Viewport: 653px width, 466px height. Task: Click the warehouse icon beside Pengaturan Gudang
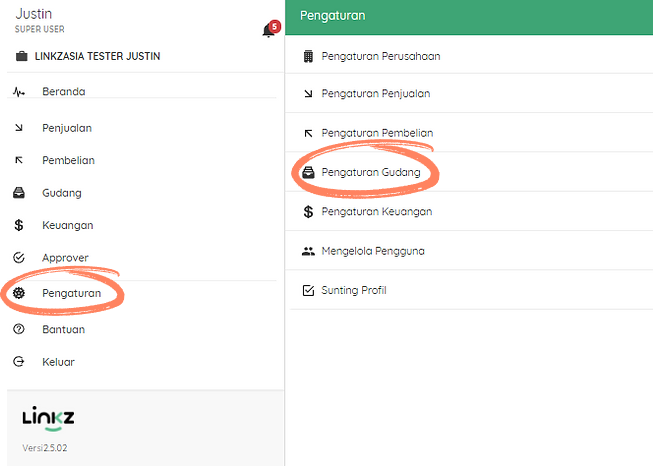[308, 172]
